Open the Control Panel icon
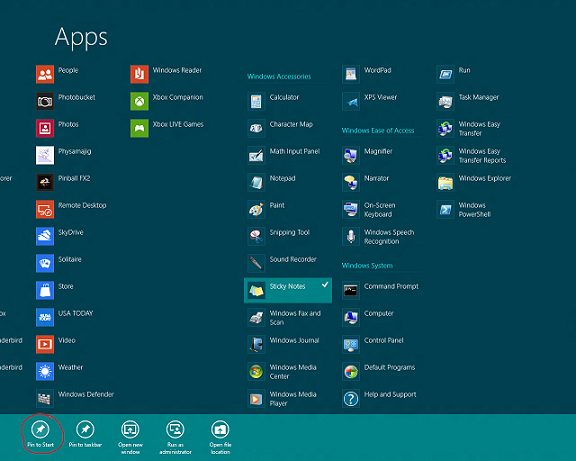576x461 pixels. 351,344
